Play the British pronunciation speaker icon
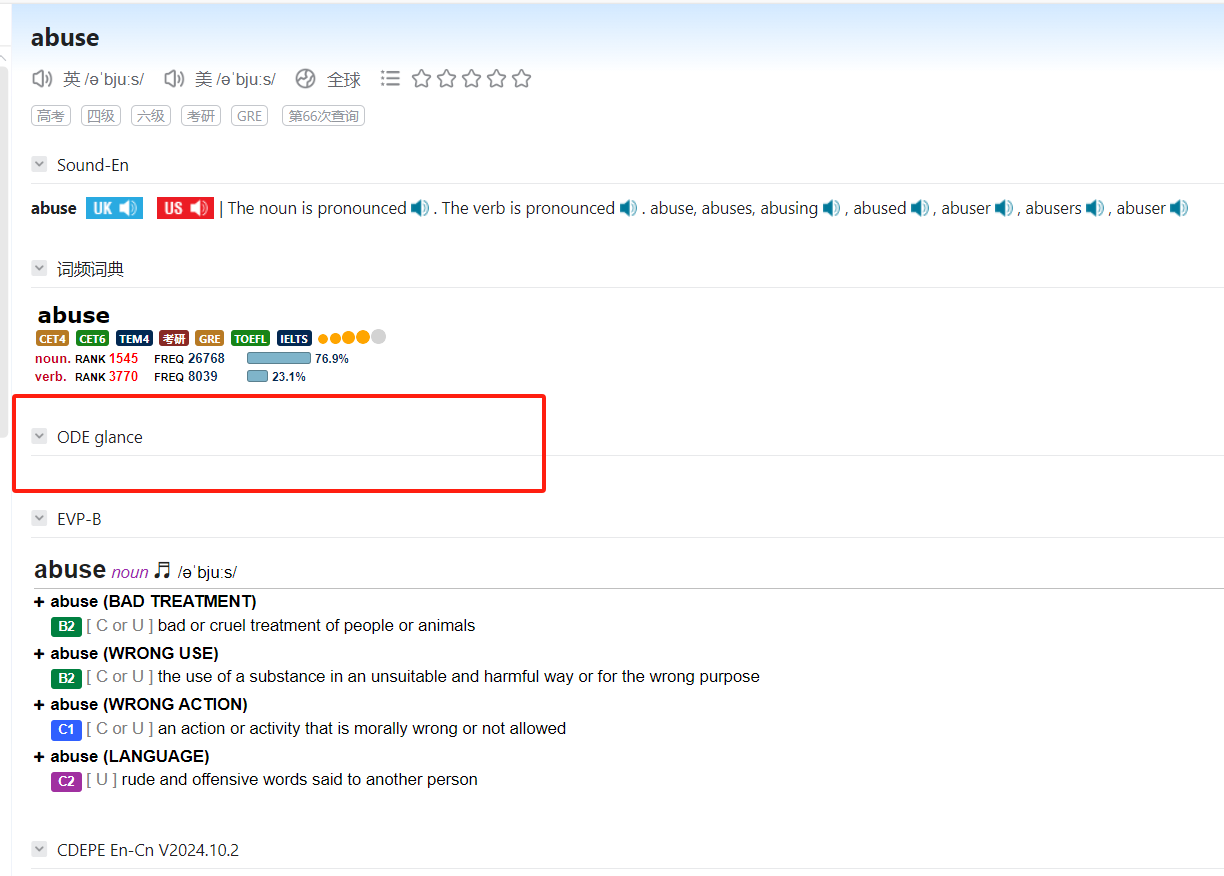This screenshot has width=1224, height=876. coord(42,79)
